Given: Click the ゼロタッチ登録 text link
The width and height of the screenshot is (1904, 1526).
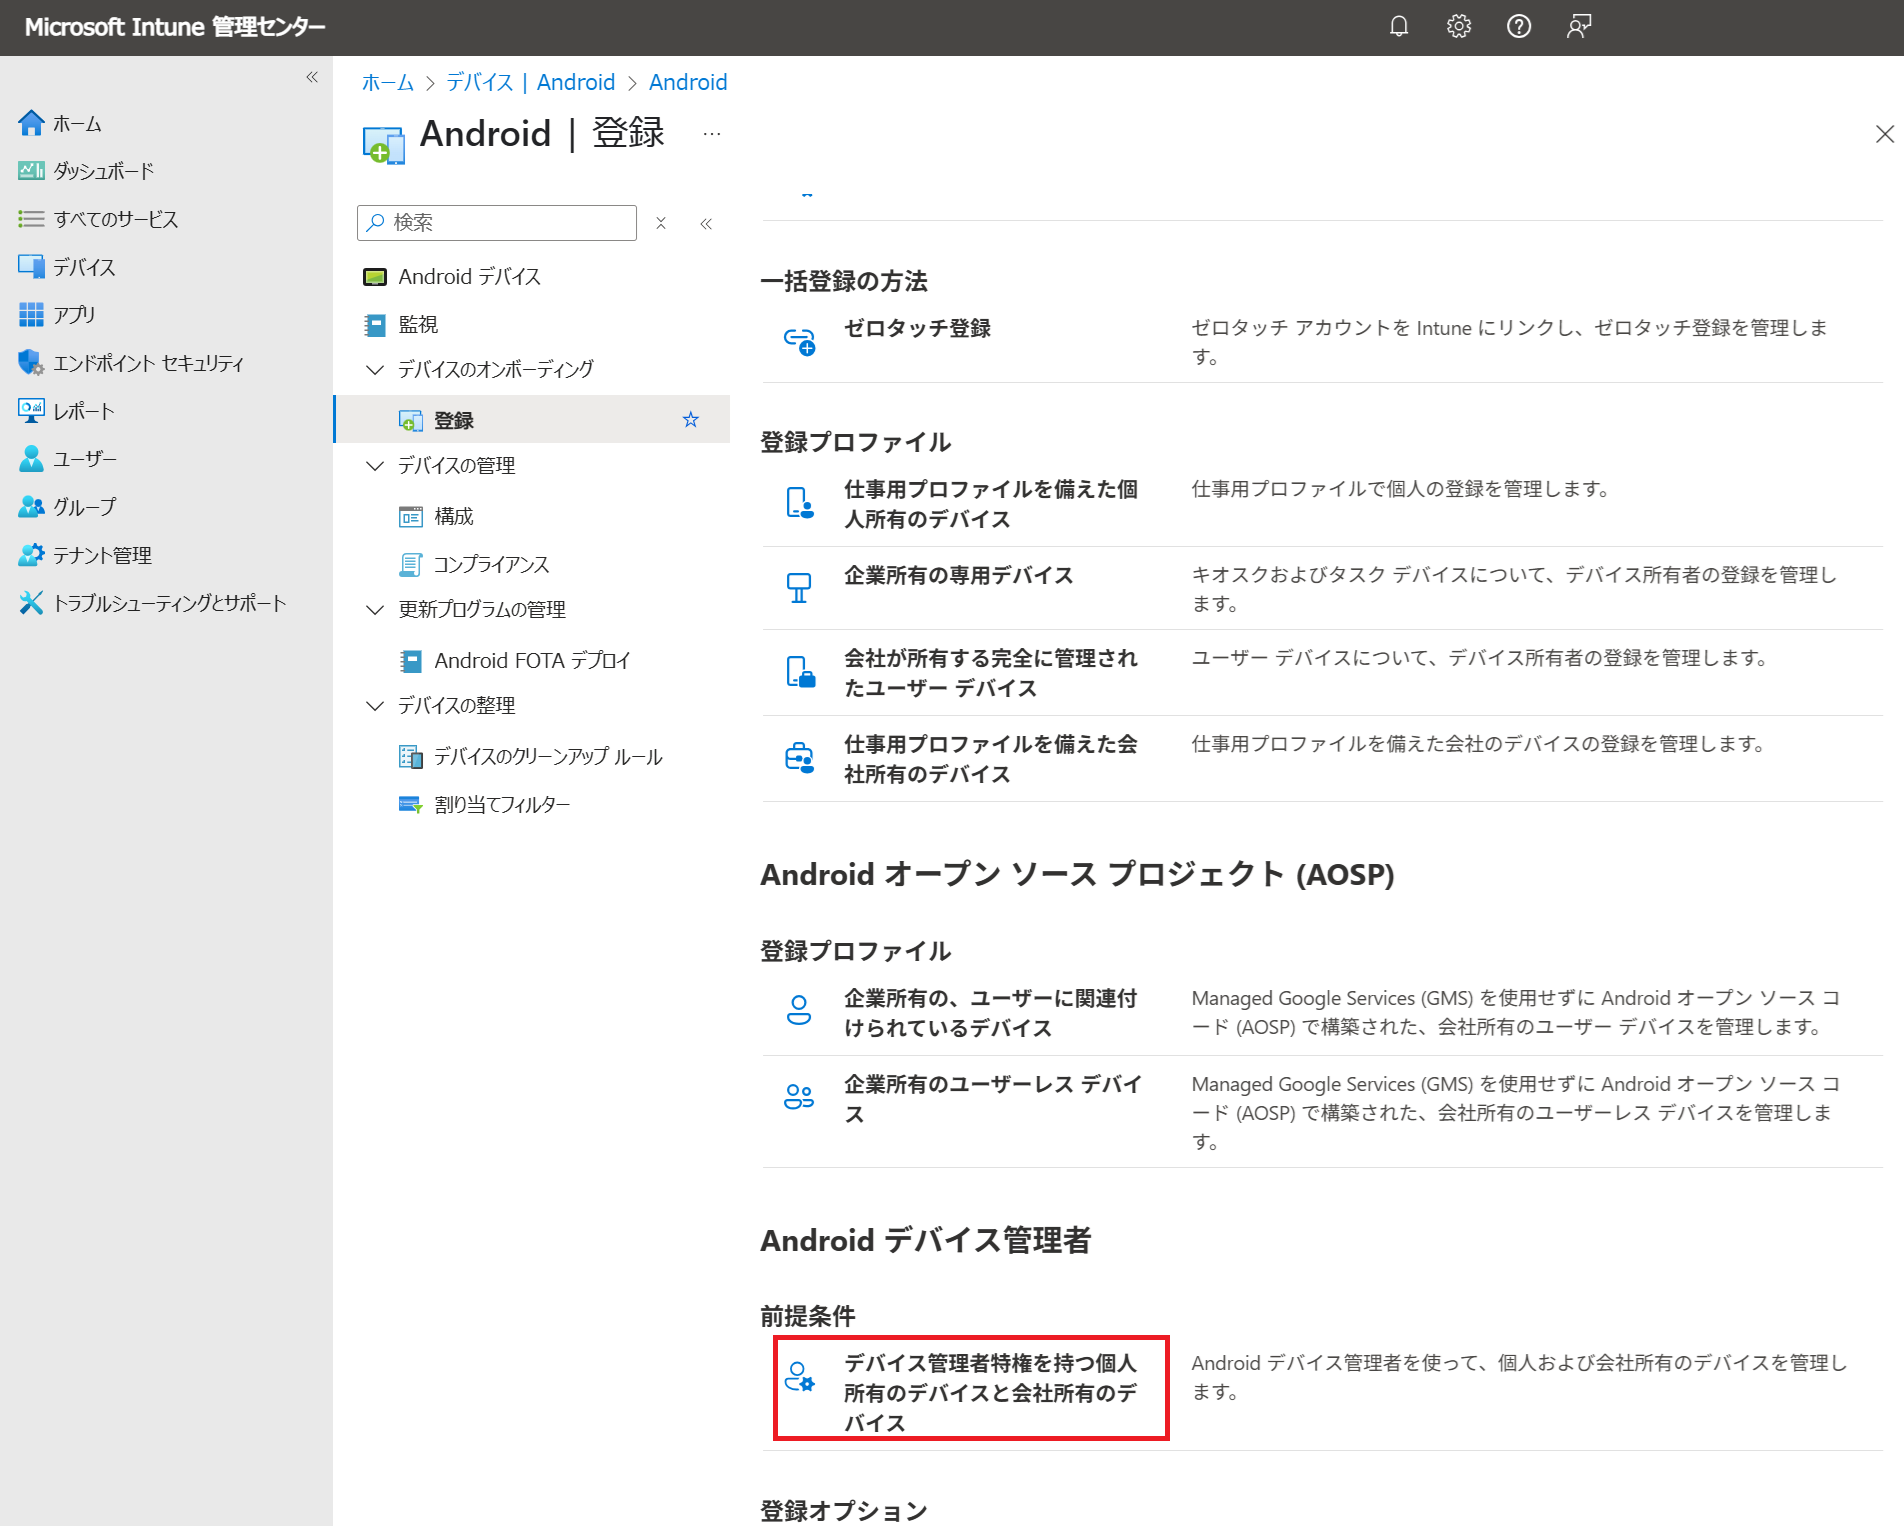Looking at the screenshot, I should pos(917,328).
